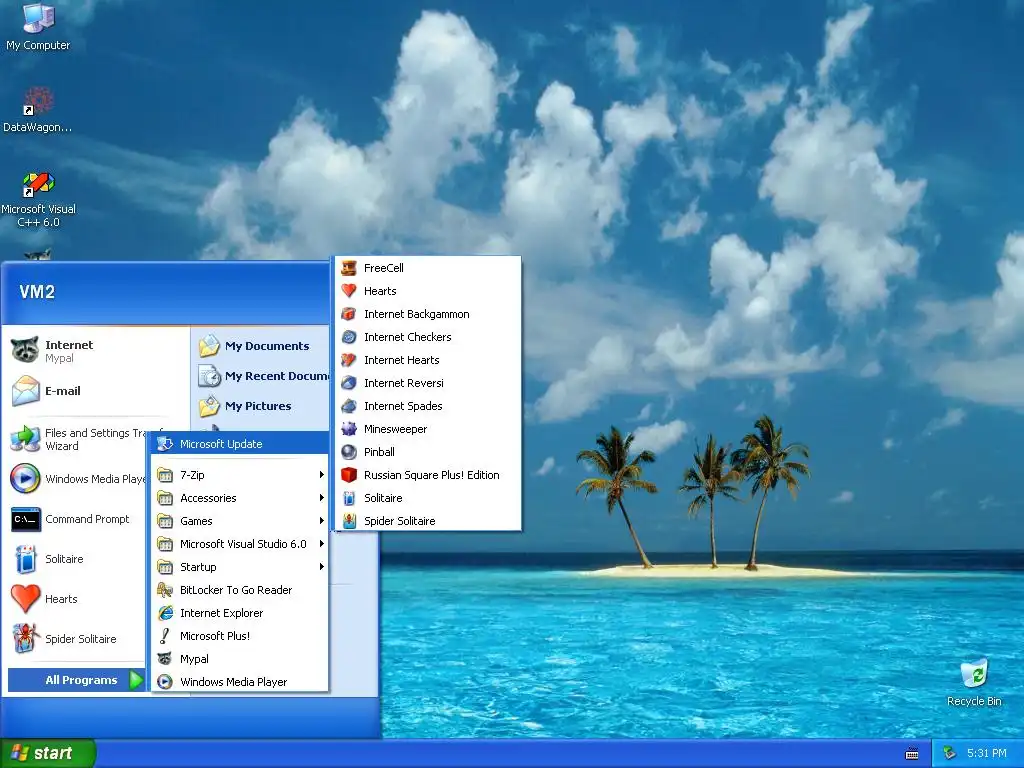
Task: Click the Start button
Action: [48, 754]
